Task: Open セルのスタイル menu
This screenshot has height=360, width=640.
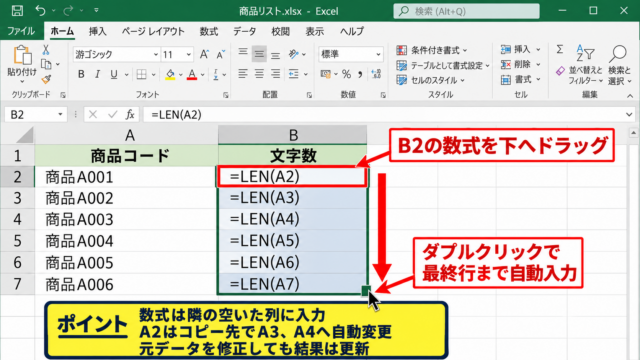Action: pos(431,80)
